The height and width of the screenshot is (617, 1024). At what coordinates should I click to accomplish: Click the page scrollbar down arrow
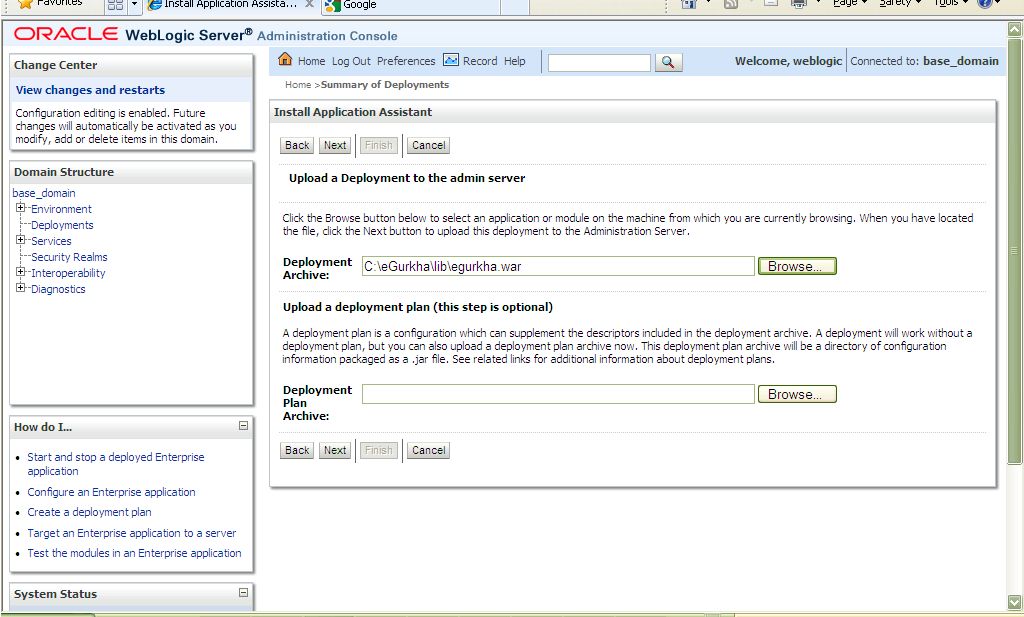coord(1014,602)
